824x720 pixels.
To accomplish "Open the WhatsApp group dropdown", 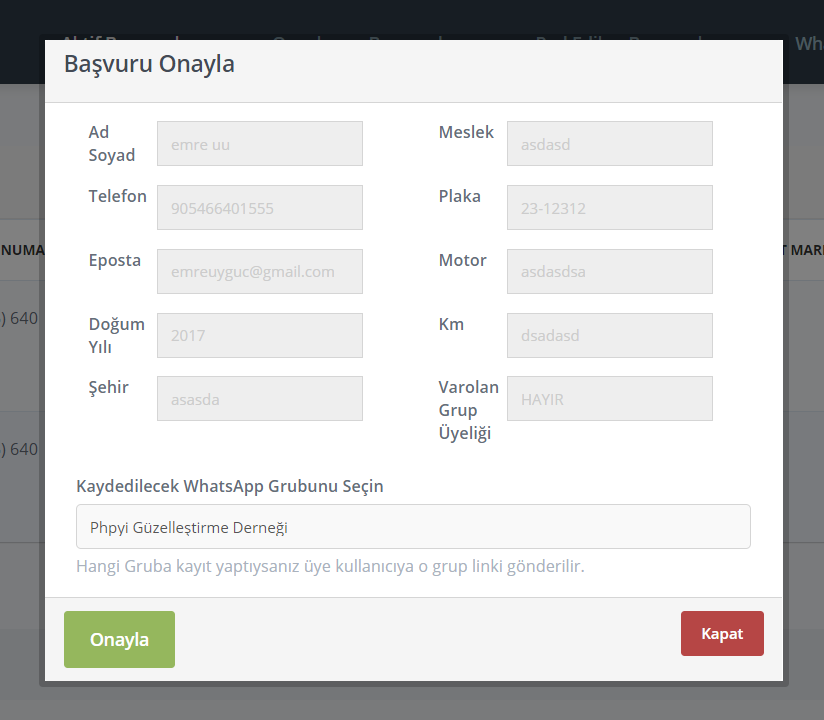I will pos(413,527).
